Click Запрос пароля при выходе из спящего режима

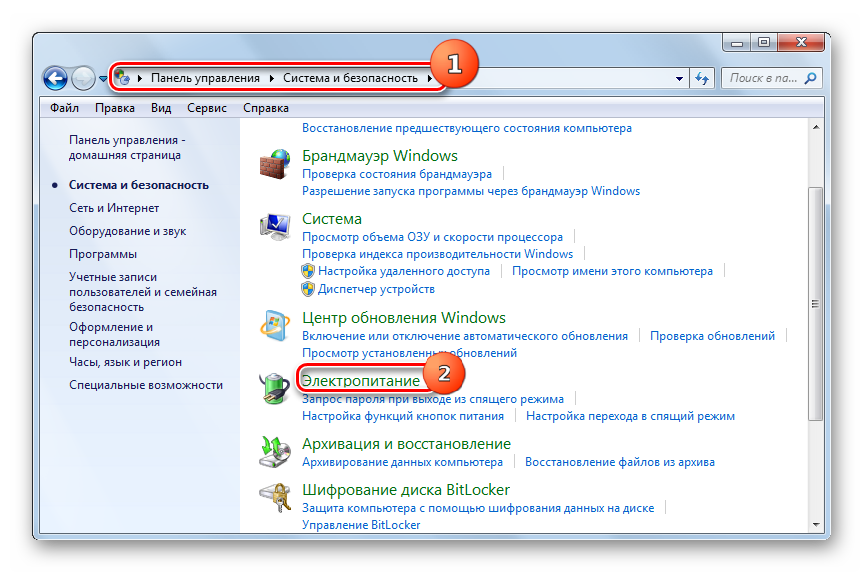[x=433, y=399]
